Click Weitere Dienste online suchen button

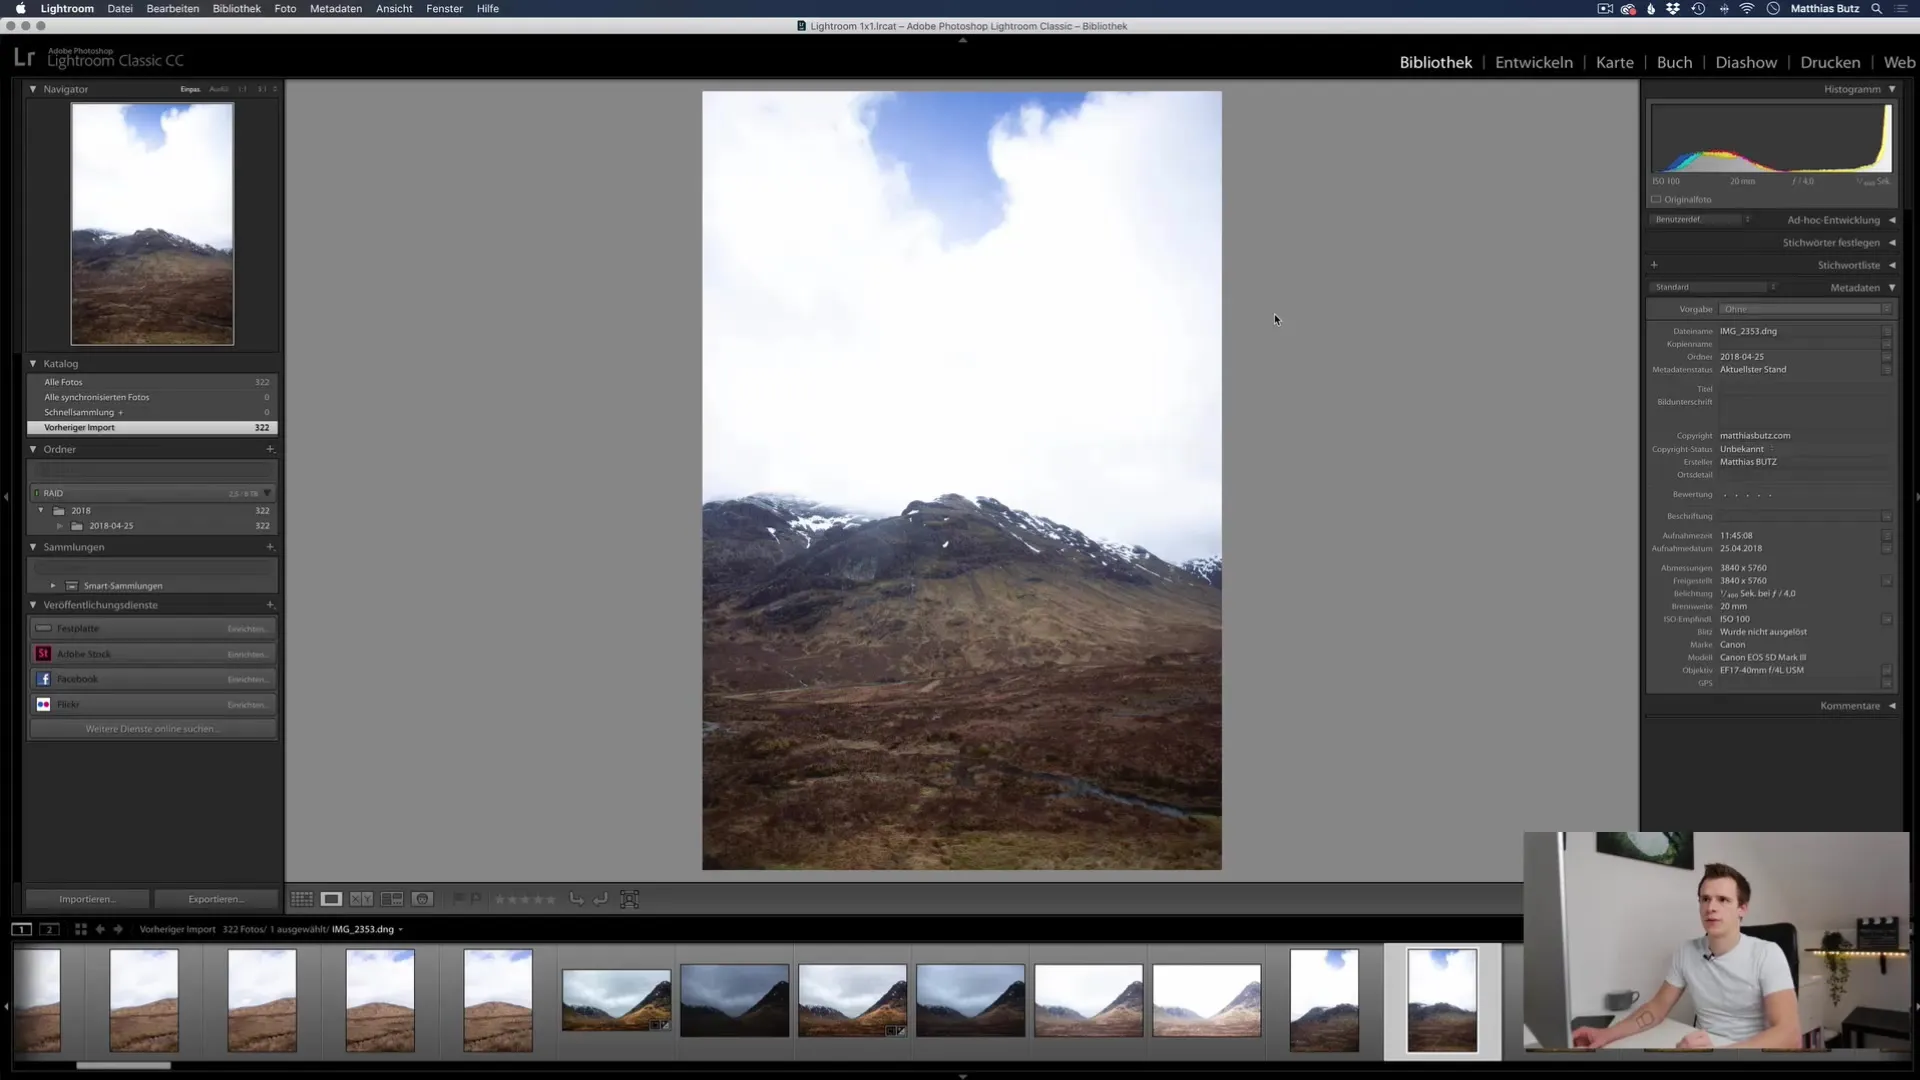coord(152,729)
